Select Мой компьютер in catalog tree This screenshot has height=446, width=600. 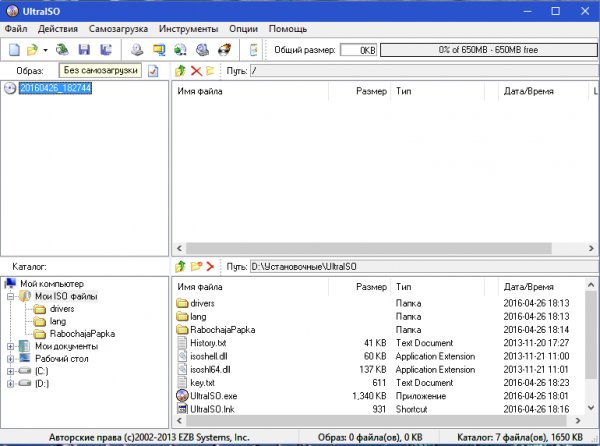[52, 284]
